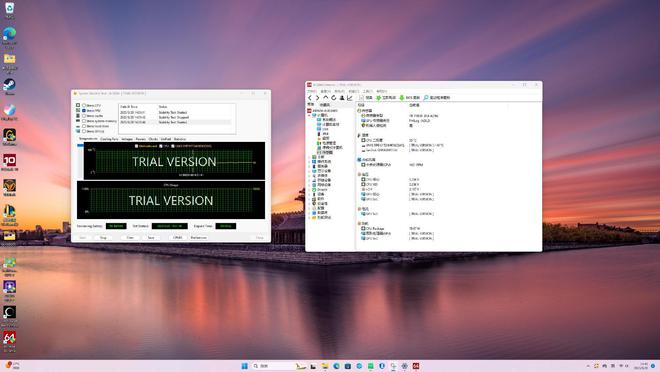Image resolution: width=660 pixels, height=372 pixels.
Task: Toggle Motherboard checkbox in temperature graph legend
Action: [x=136, y=146]
